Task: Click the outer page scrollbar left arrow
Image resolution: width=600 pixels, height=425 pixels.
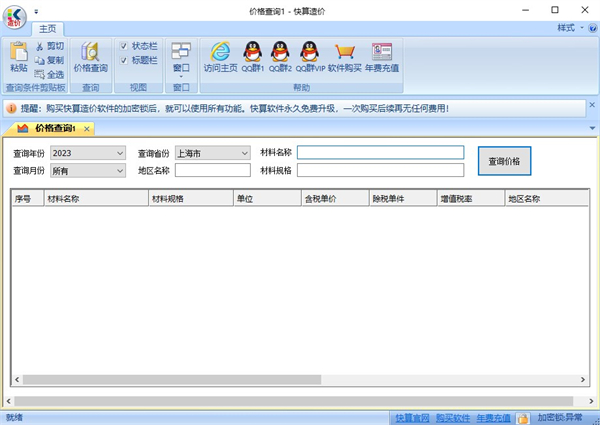Action: tap(8, 401)
